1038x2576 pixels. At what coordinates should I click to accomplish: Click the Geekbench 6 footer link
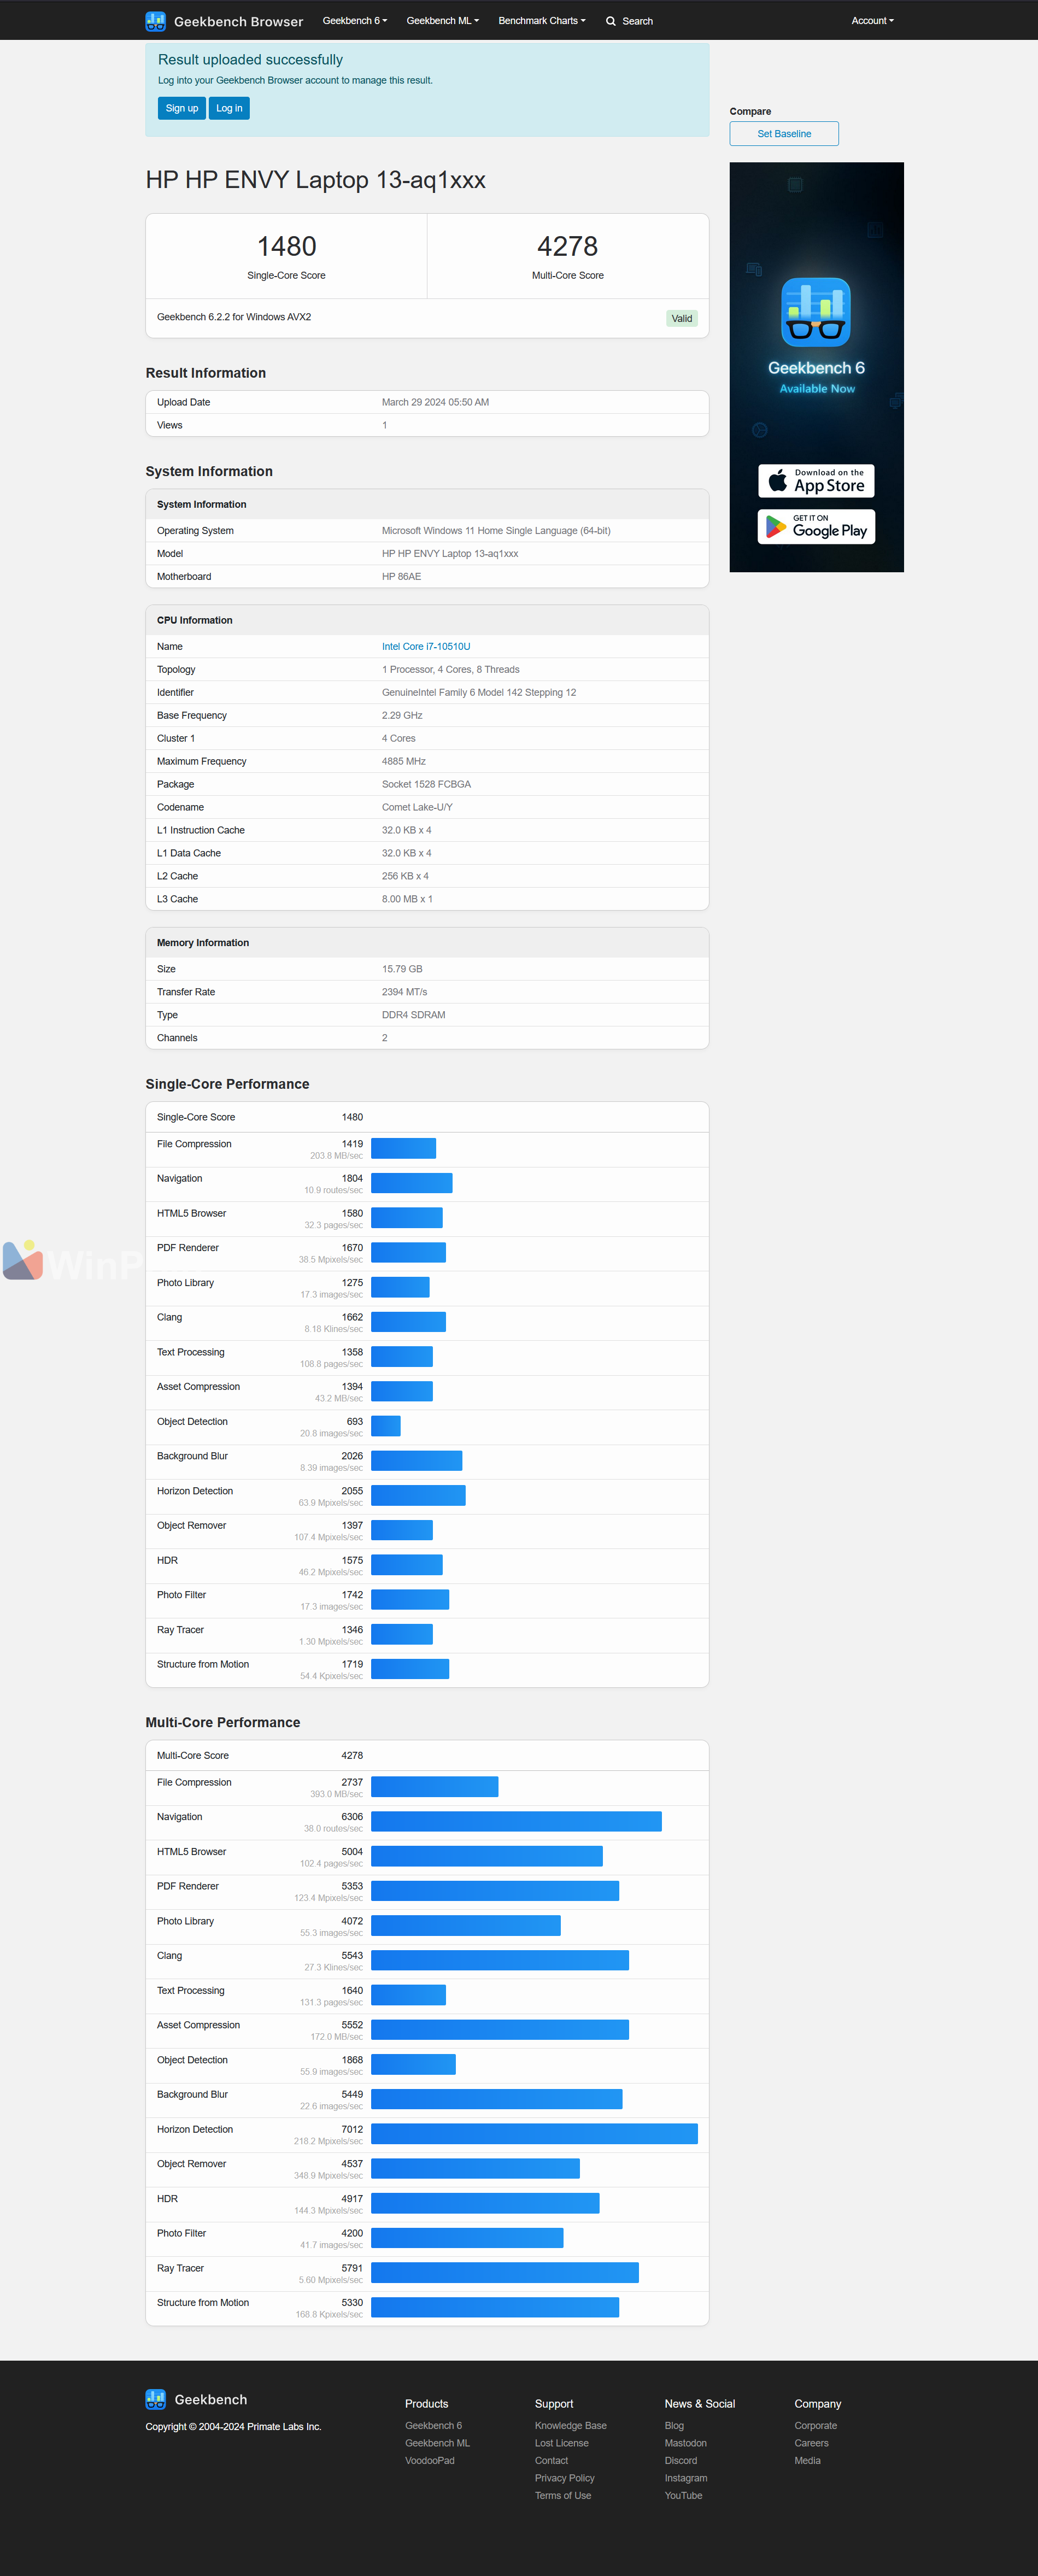click(433, 2426)
